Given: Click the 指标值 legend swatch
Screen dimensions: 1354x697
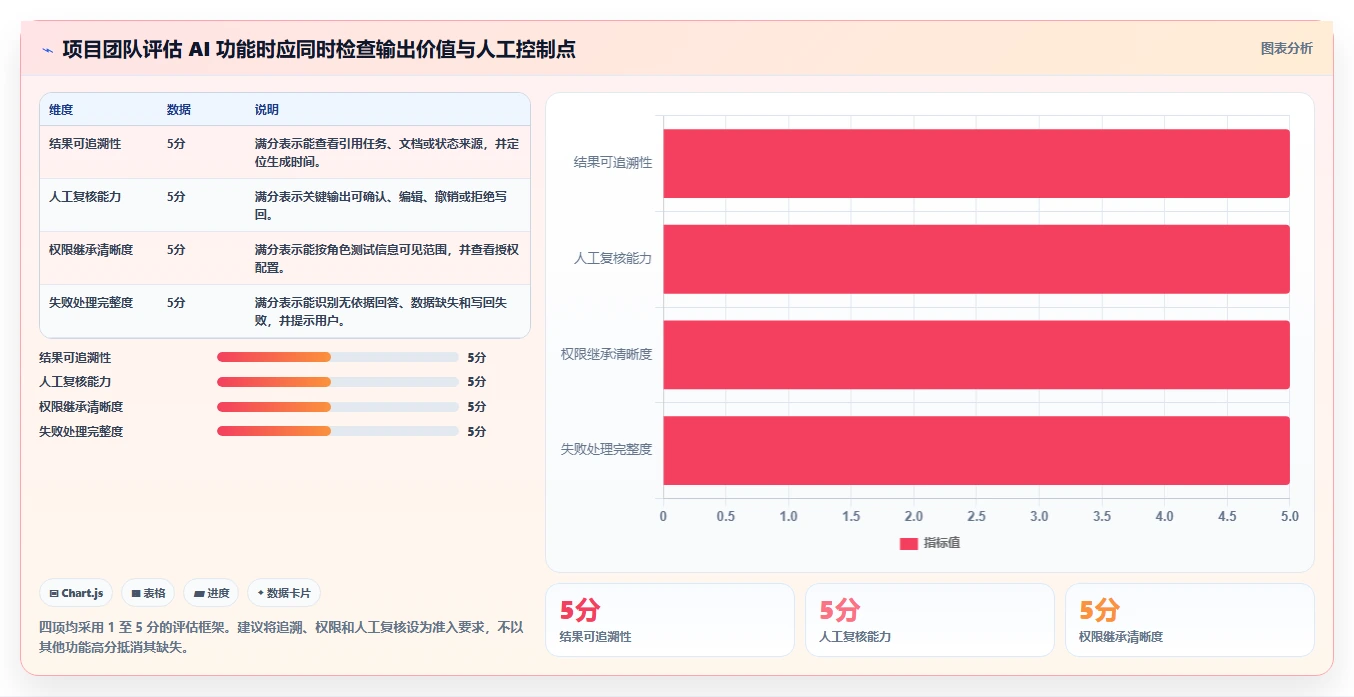Looking at the screenshot, I should coord(908,543).
